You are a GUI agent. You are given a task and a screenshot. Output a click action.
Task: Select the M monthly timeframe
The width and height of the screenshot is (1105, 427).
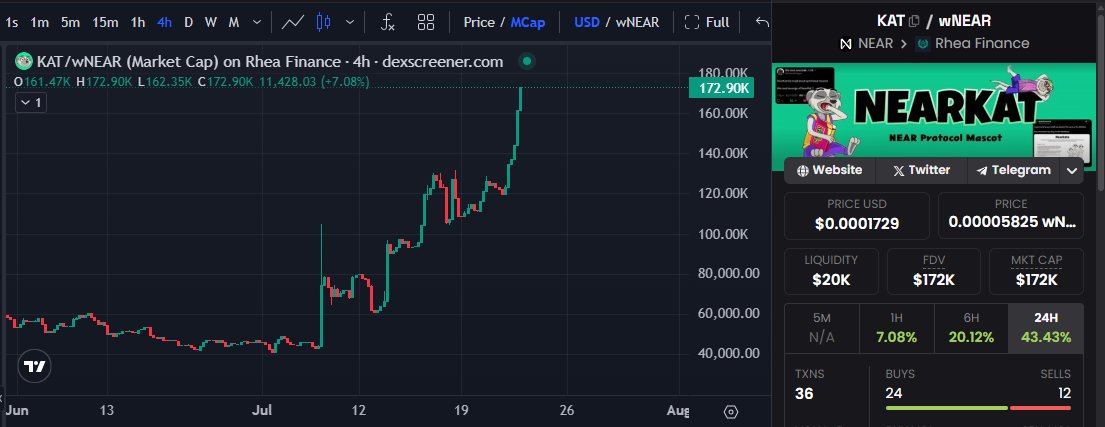click(234, 23)
